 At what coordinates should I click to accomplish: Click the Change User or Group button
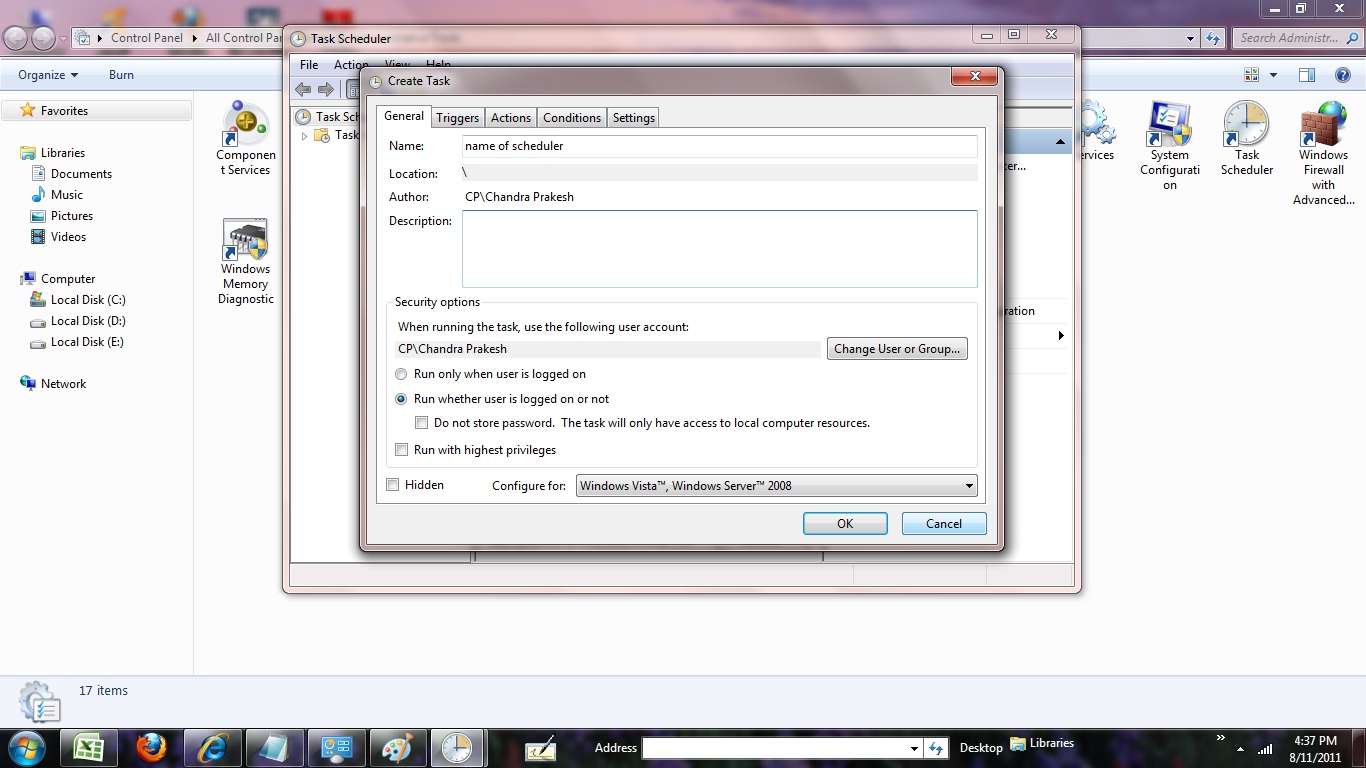tap(896, 348)
